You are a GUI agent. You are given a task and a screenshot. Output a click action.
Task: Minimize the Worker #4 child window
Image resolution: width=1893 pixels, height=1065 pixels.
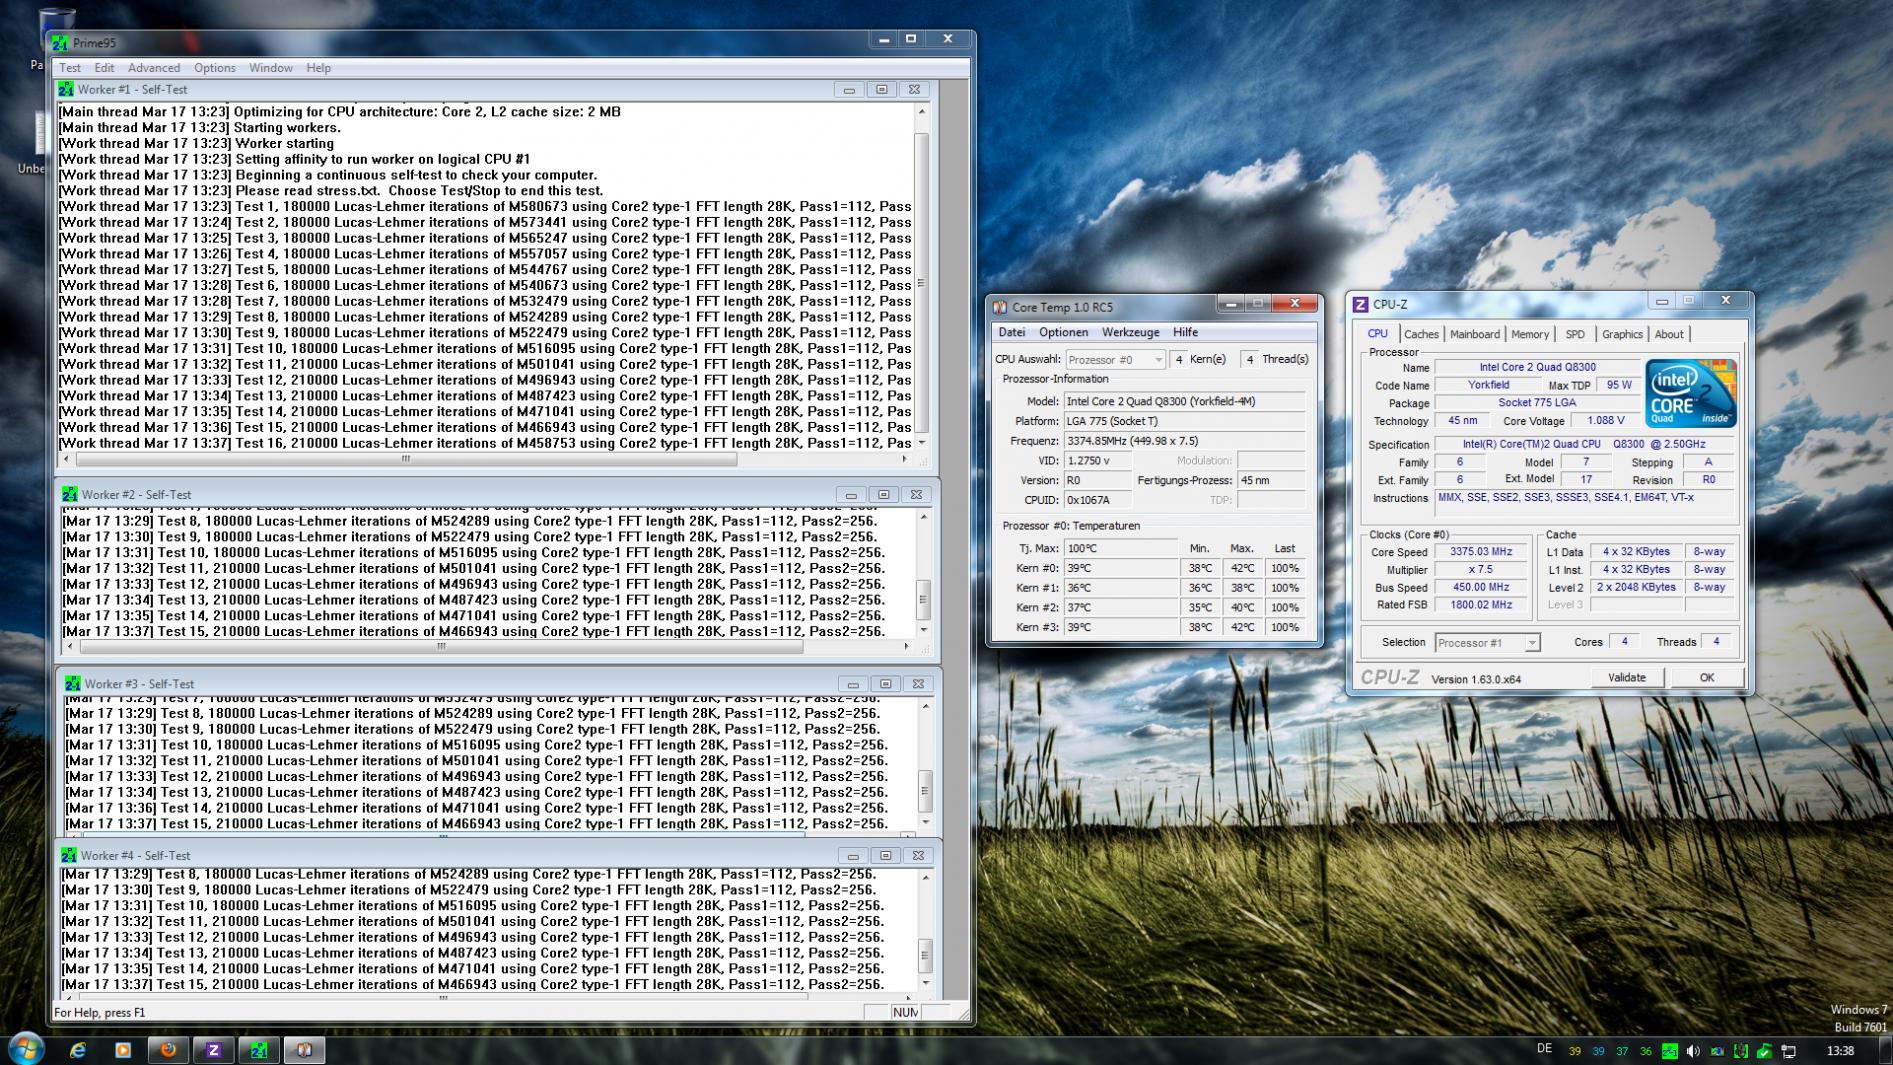tap(852, 855)
